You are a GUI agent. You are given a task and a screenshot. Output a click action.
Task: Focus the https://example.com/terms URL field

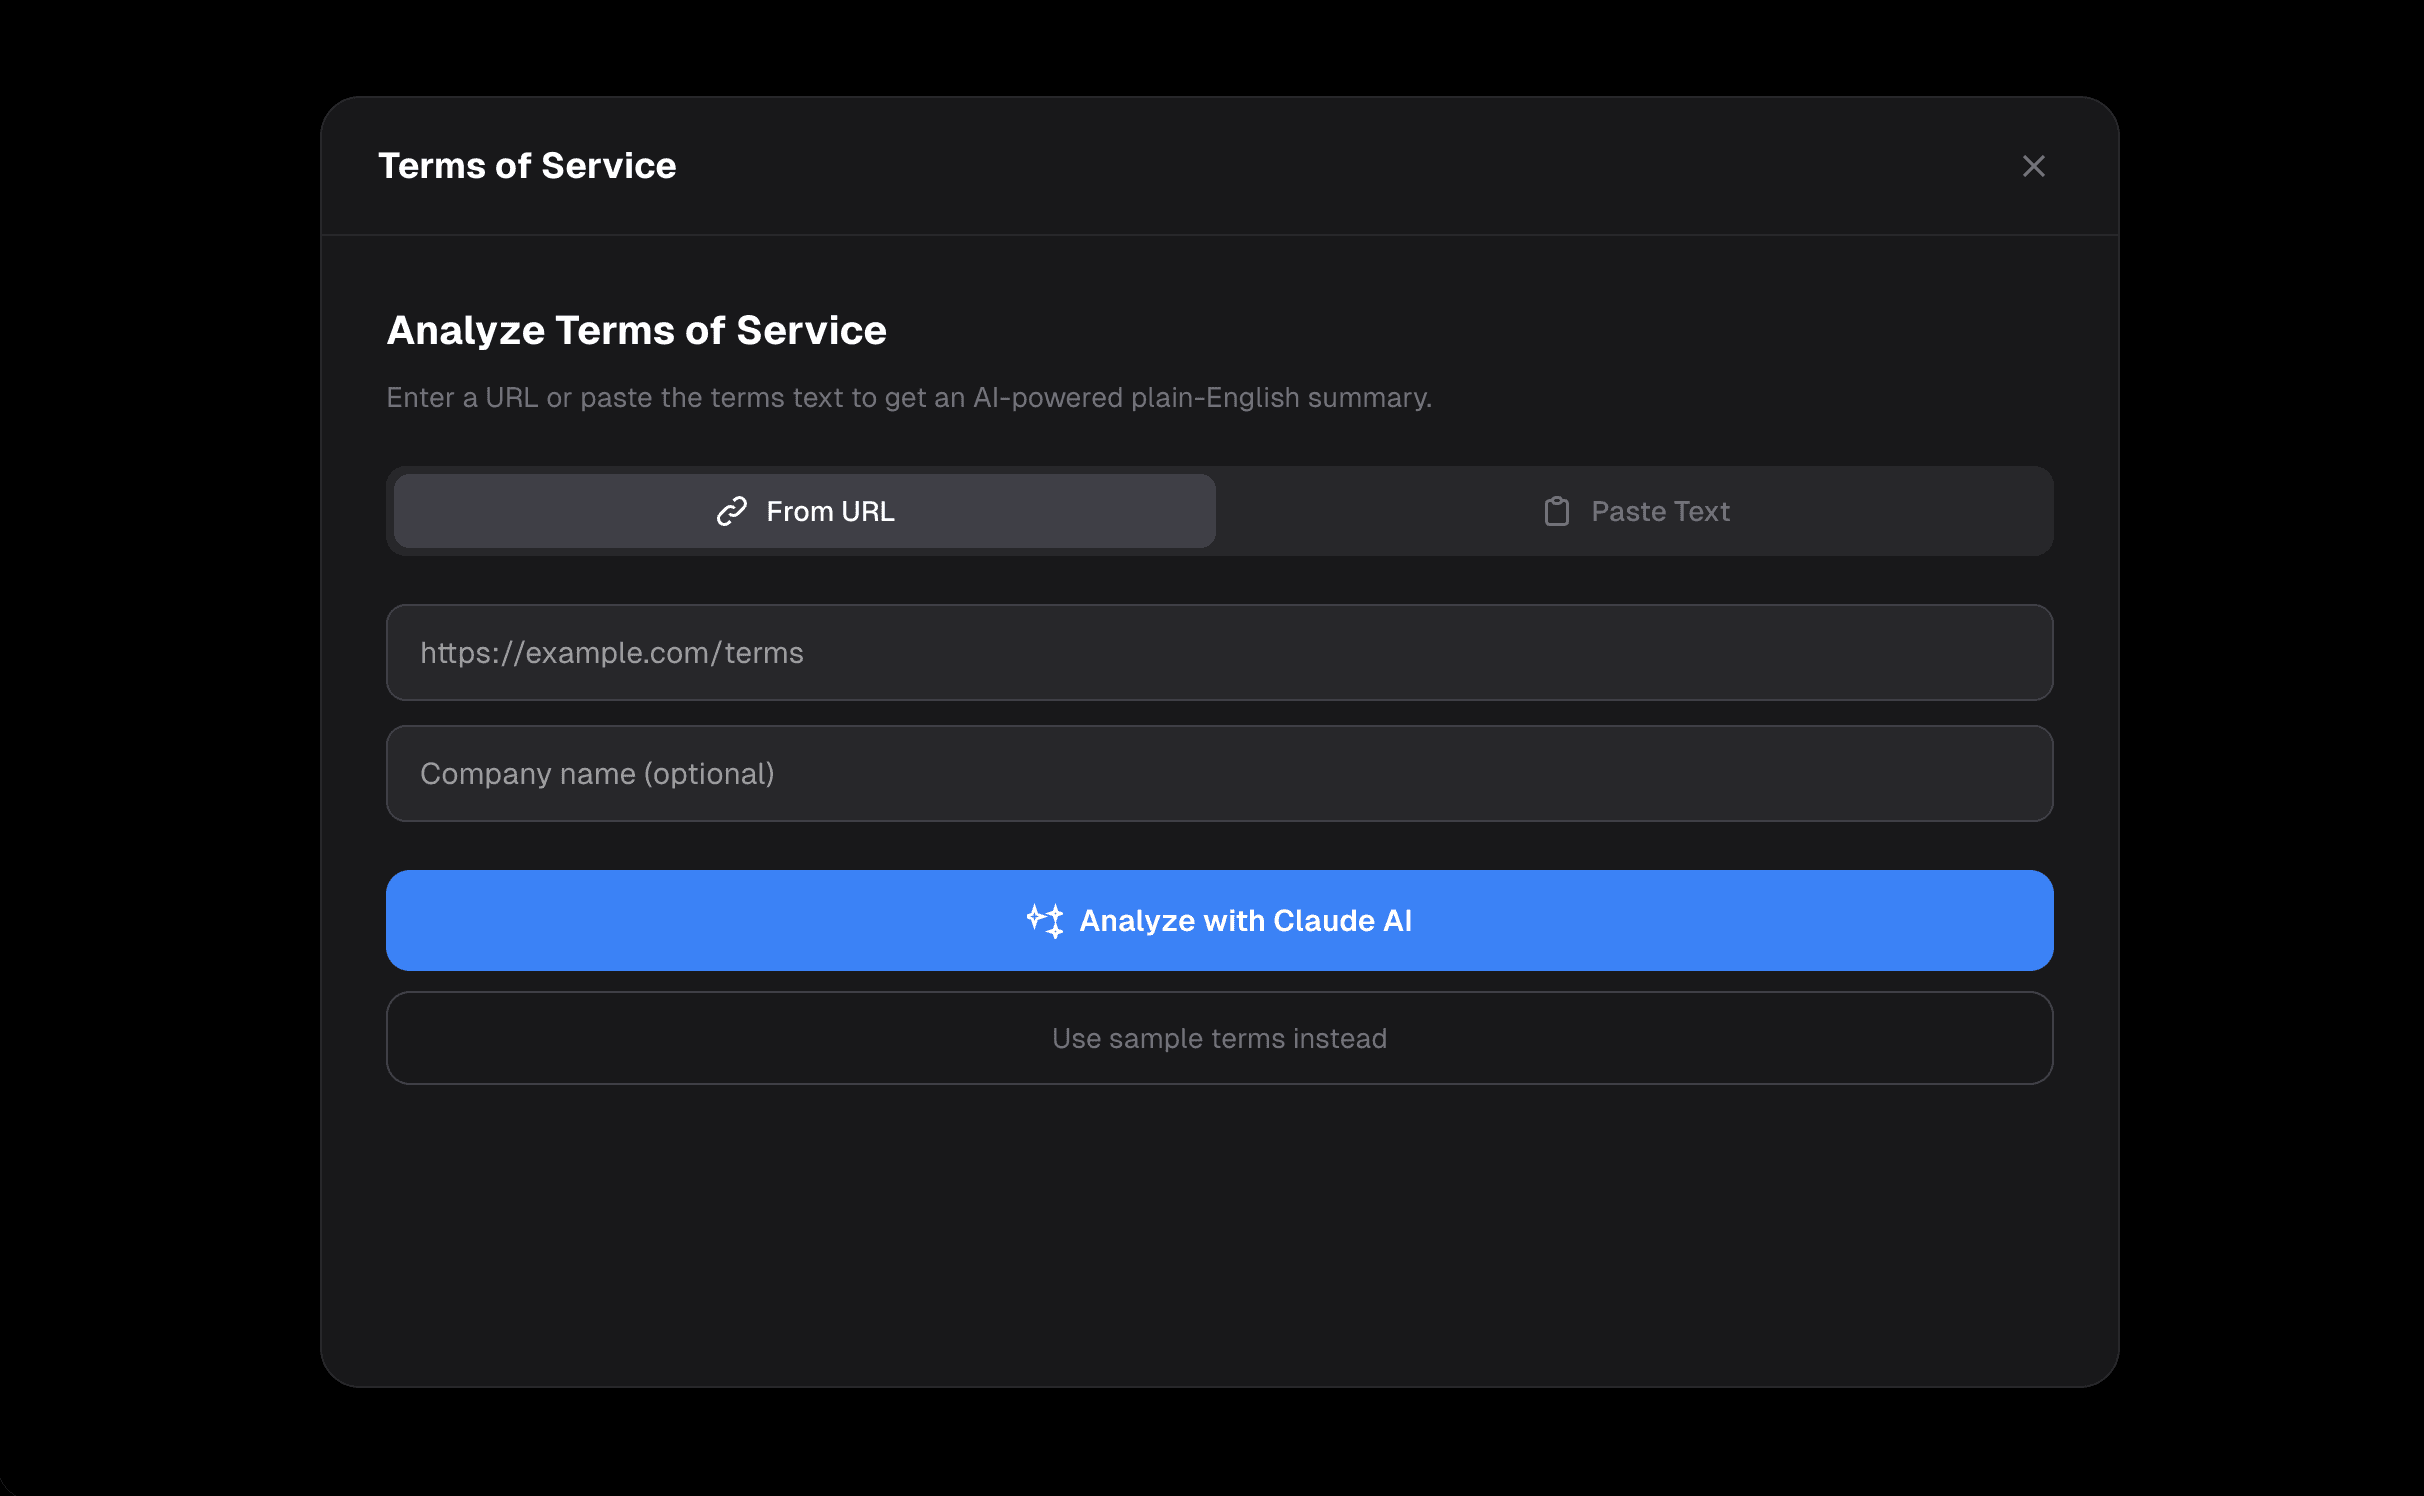pyautogui.click(x=1219, y=652)
